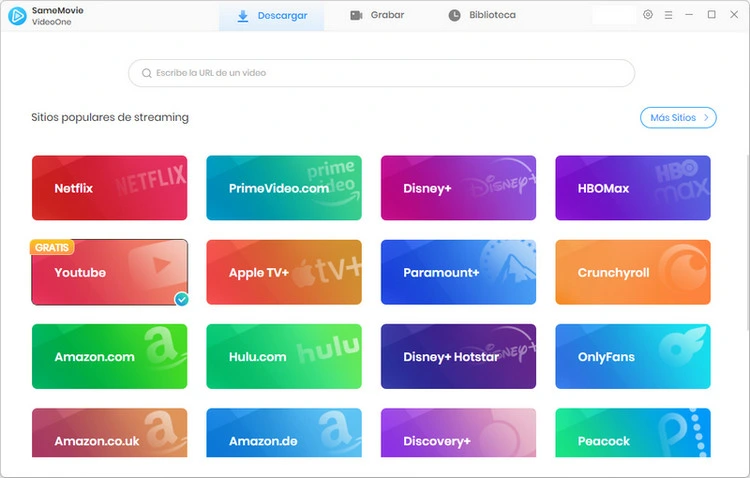Open the hamburger menu in title bar
Screen dimensions: 750x478
pos(668,15)
